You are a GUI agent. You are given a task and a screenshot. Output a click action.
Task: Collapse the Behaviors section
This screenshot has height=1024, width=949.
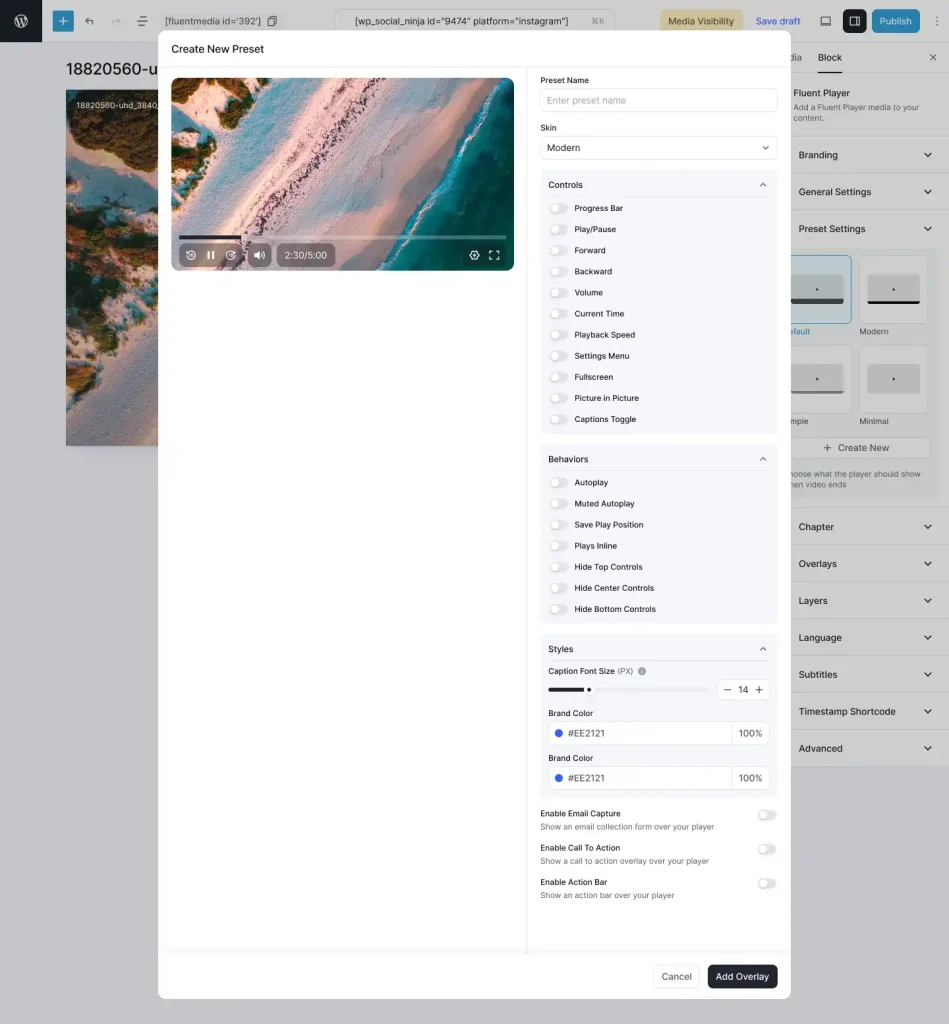[763, 459]
